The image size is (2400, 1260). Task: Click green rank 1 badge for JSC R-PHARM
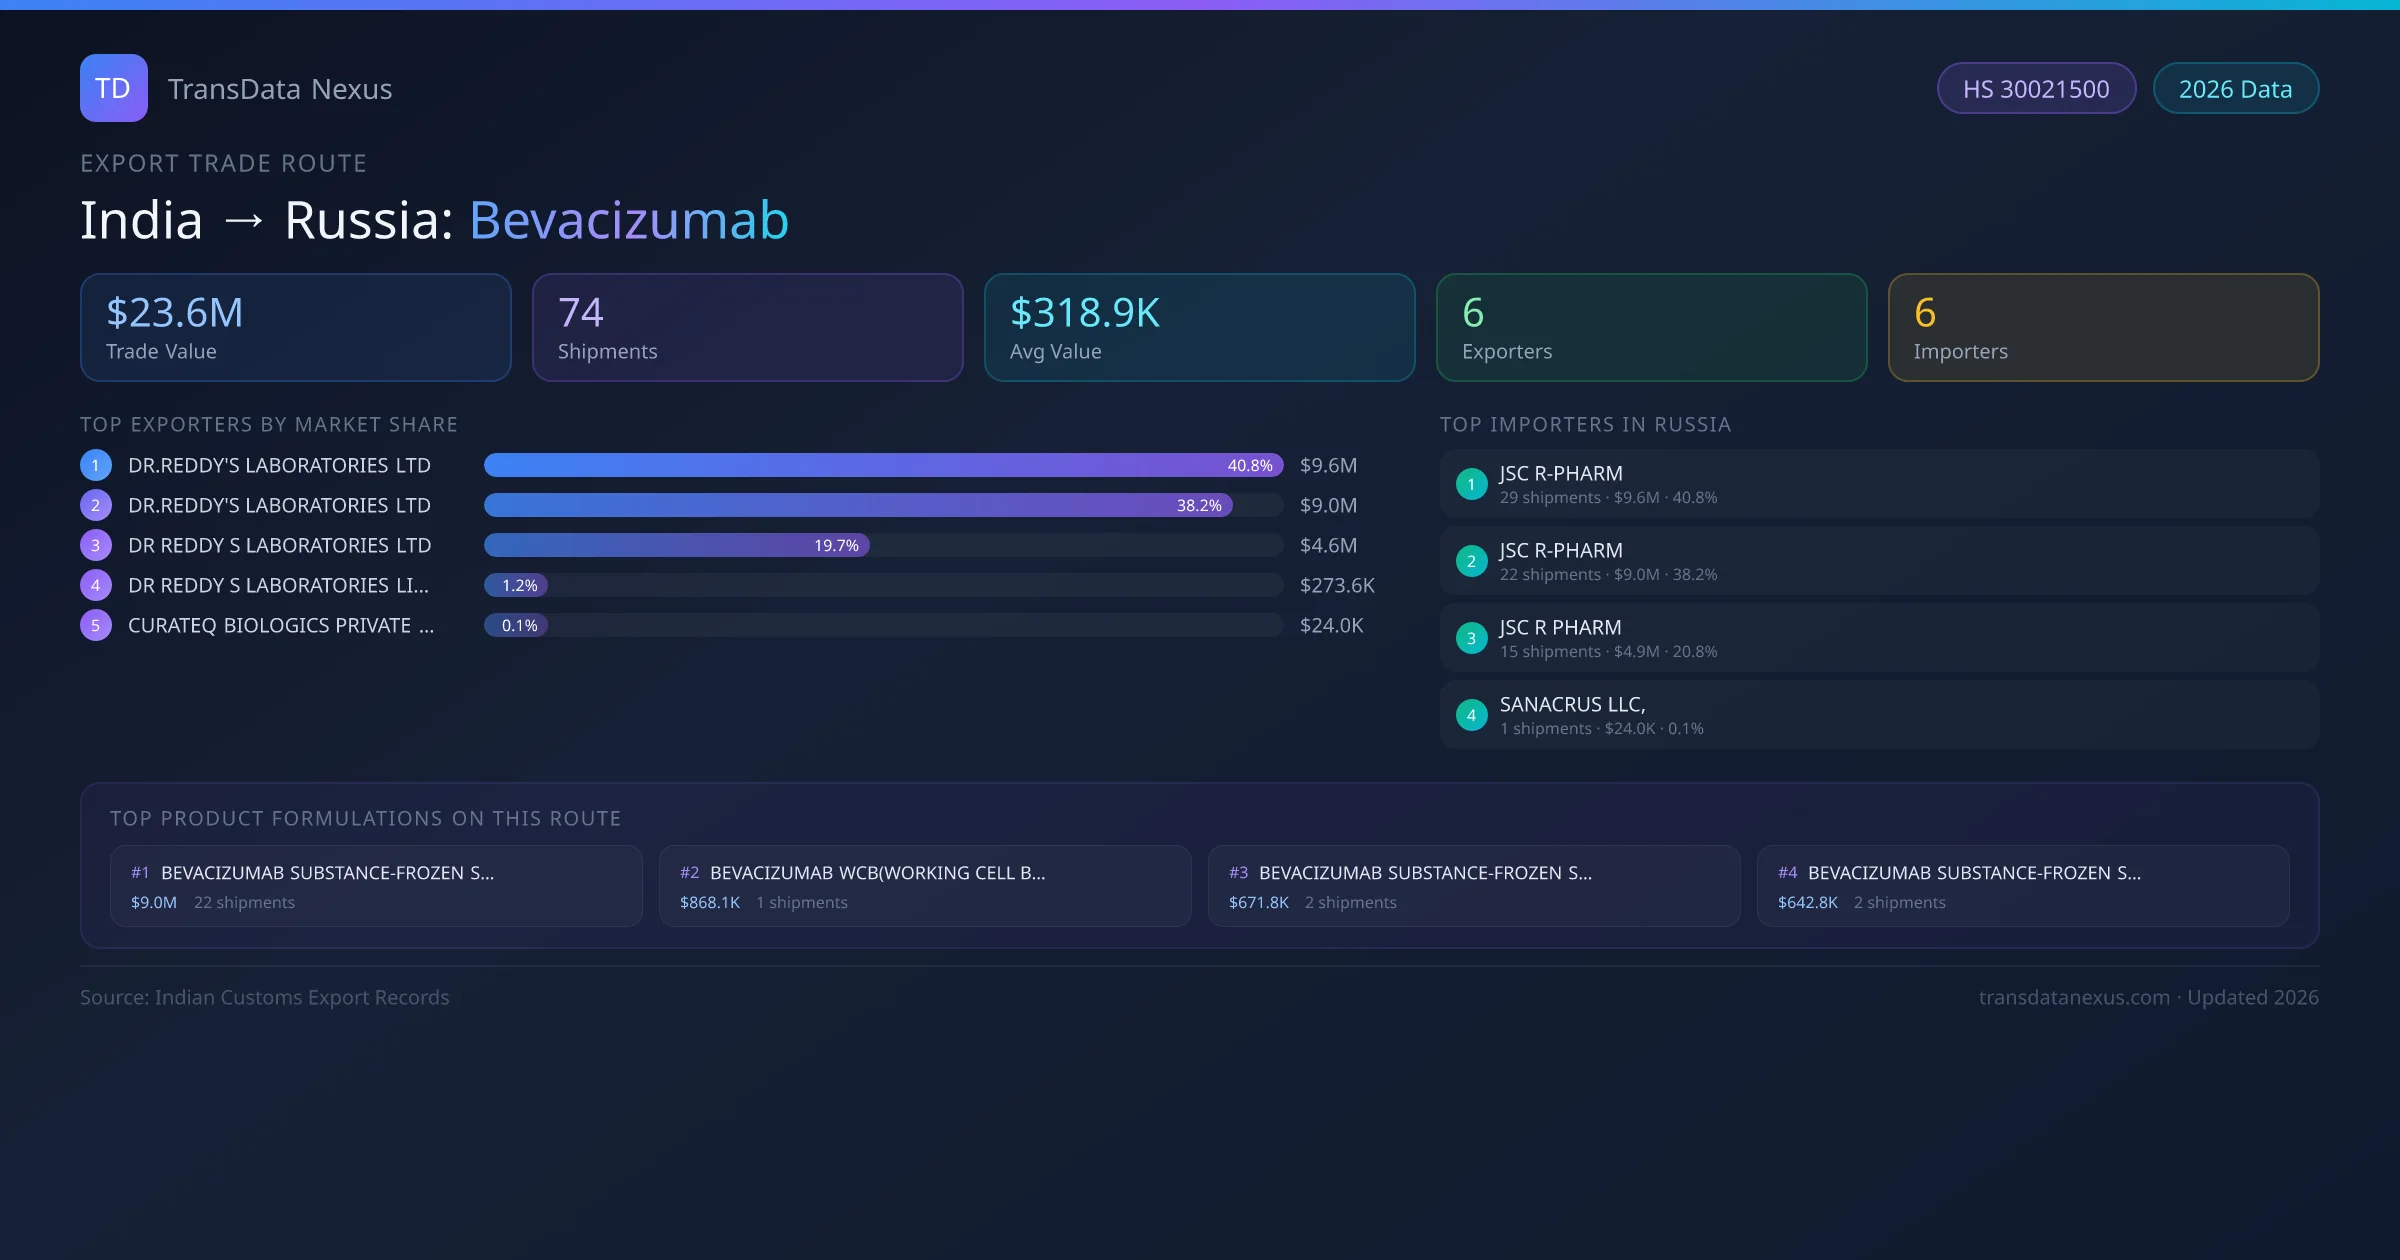tap(1471, 484)
